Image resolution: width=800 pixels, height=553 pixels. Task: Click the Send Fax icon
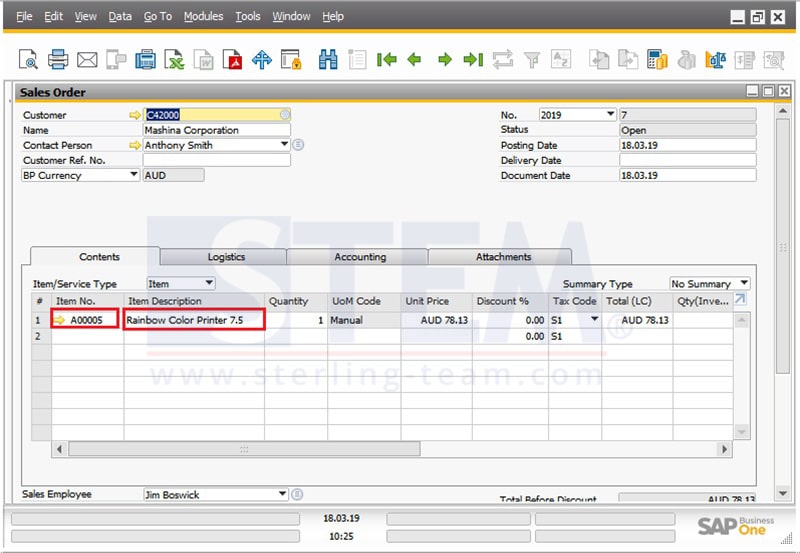(x=145, y=60)
